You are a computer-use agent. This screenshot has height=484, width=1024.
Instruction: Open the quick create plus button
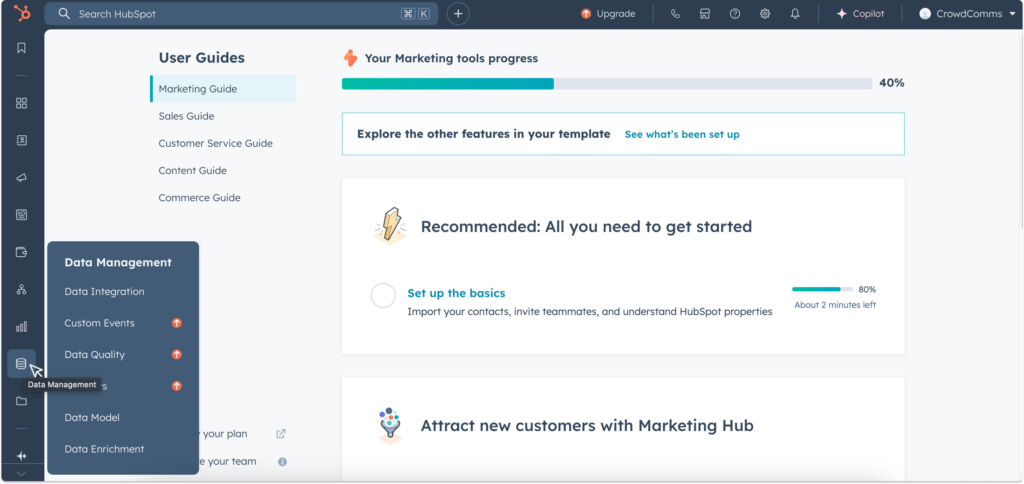(x=458, y=14)
